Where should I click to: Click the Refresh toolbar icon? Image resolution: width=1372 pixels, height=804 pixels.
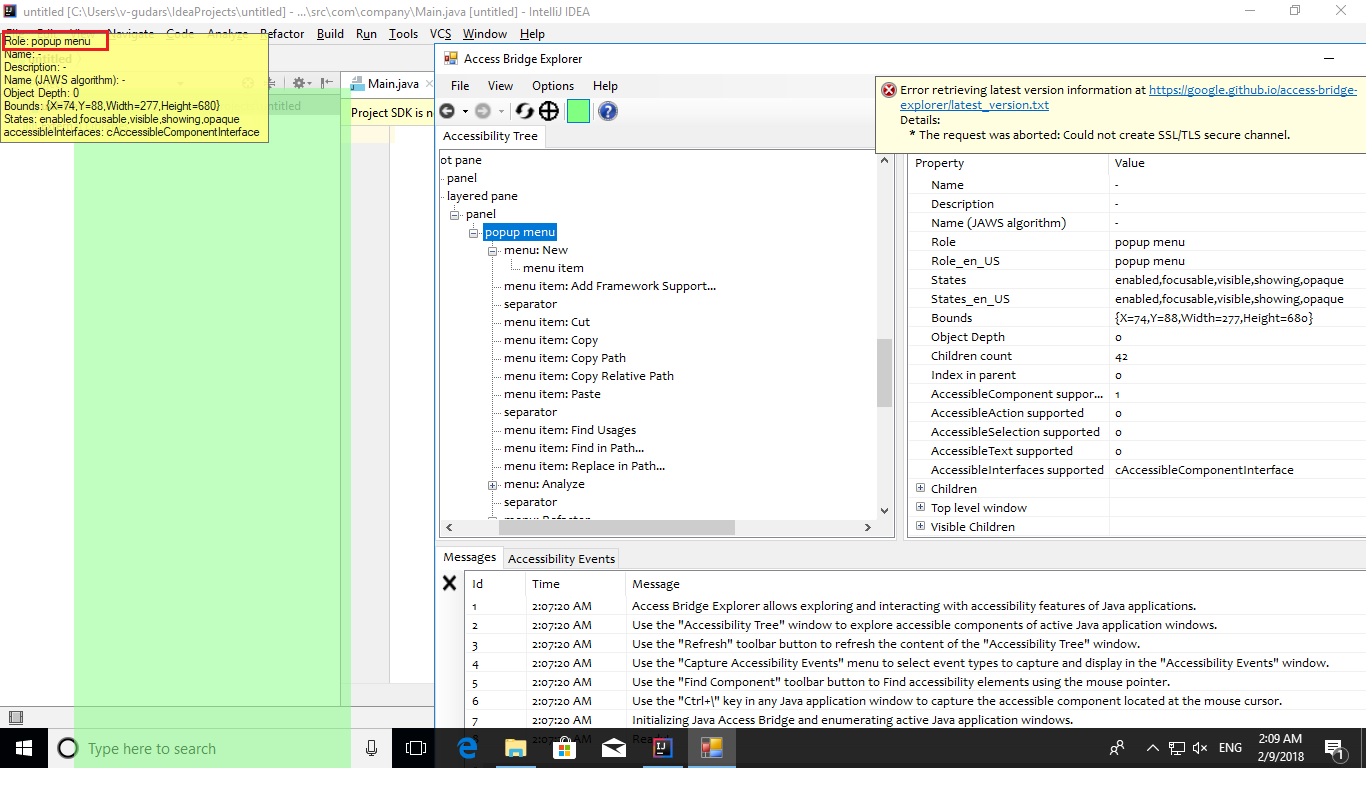pos(524,111)
